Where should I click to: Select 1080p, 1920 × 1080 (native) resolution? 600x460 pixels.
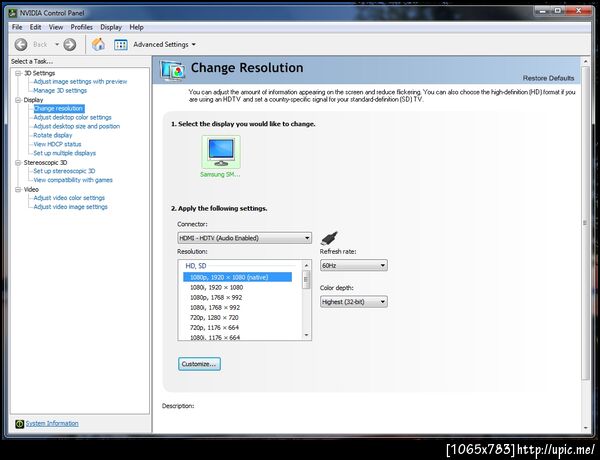click(x=237, y=277)
